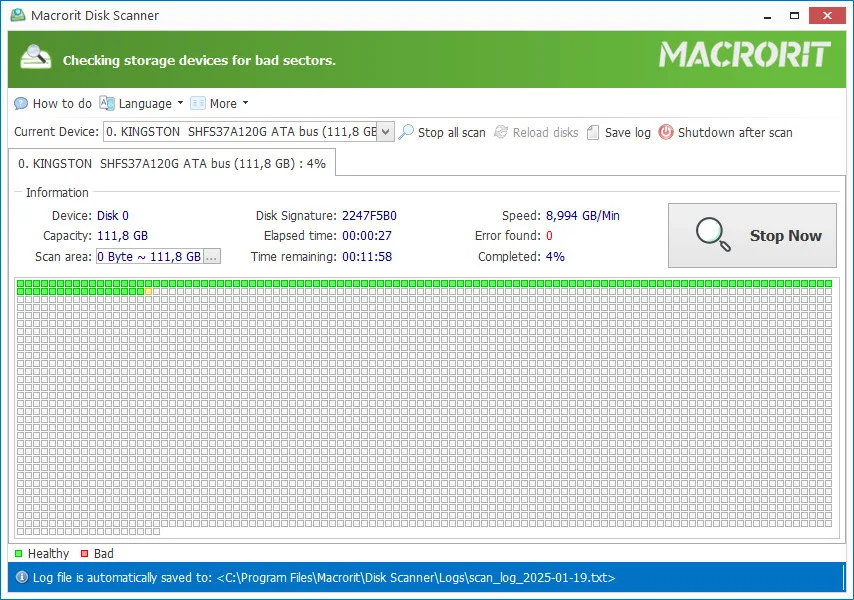
Task: Click the disk magnifier icon in green banner
Action: point(35,57)
